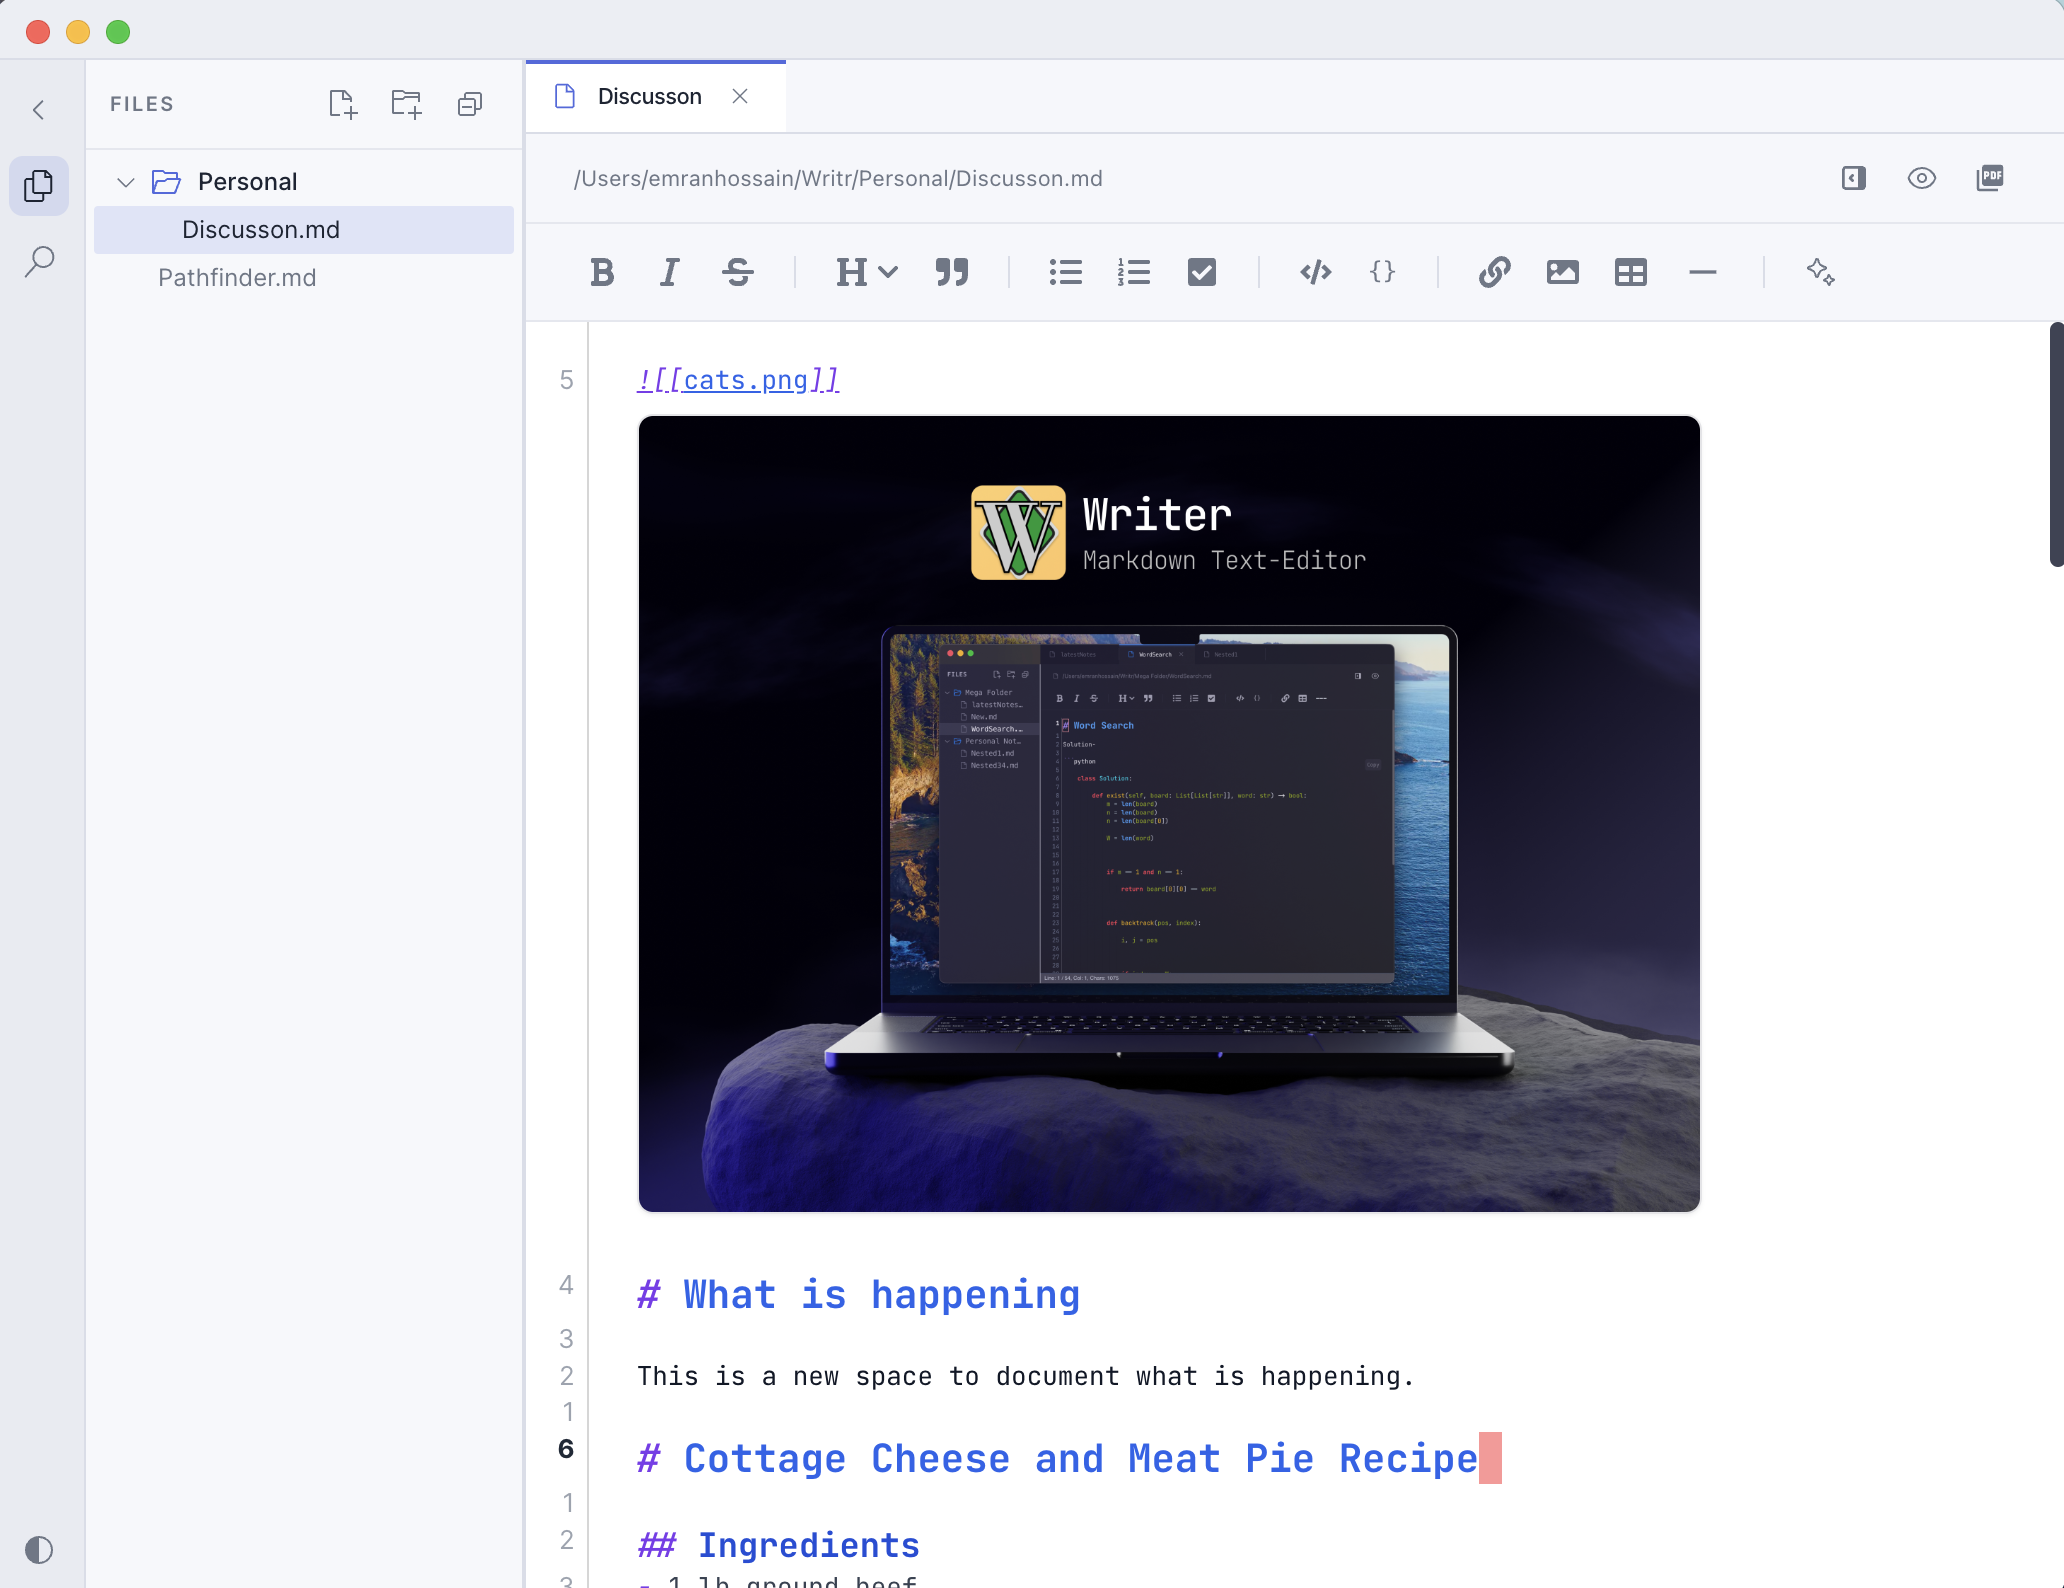
Task: Click the Writer app preview image
Action: pos(1169,814)
